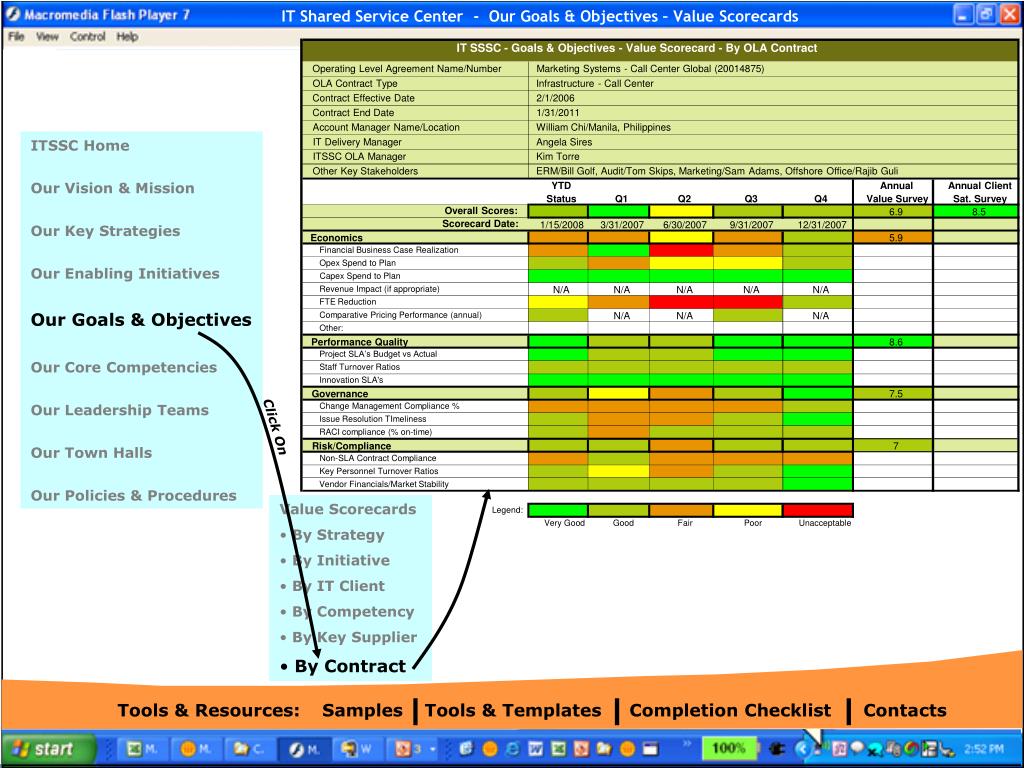
Task: Click the orange circle icon beside Internet Explorer
Action: point(490,749)
